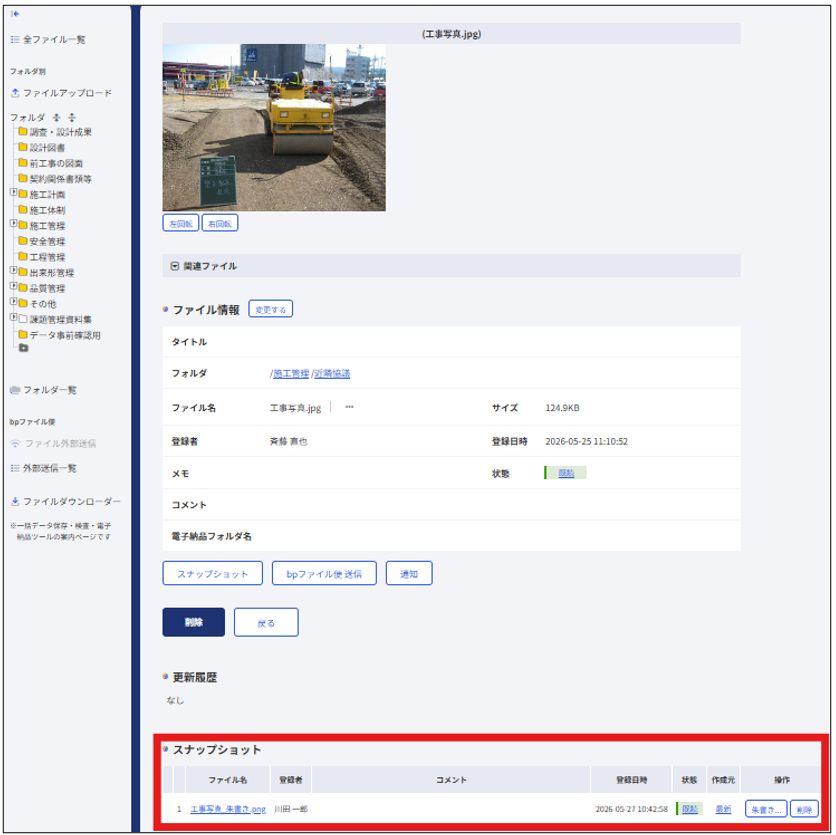Click the ファイルアップロード upload icon

15,93
